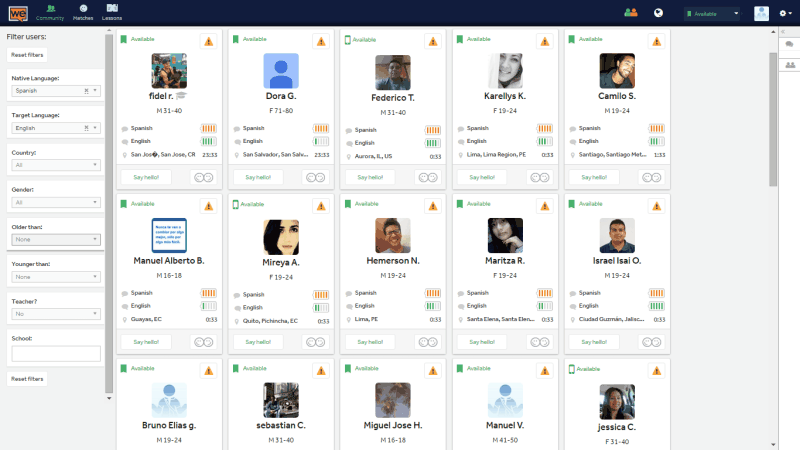Click faces icon on fidel r. card

click(204, 178)
